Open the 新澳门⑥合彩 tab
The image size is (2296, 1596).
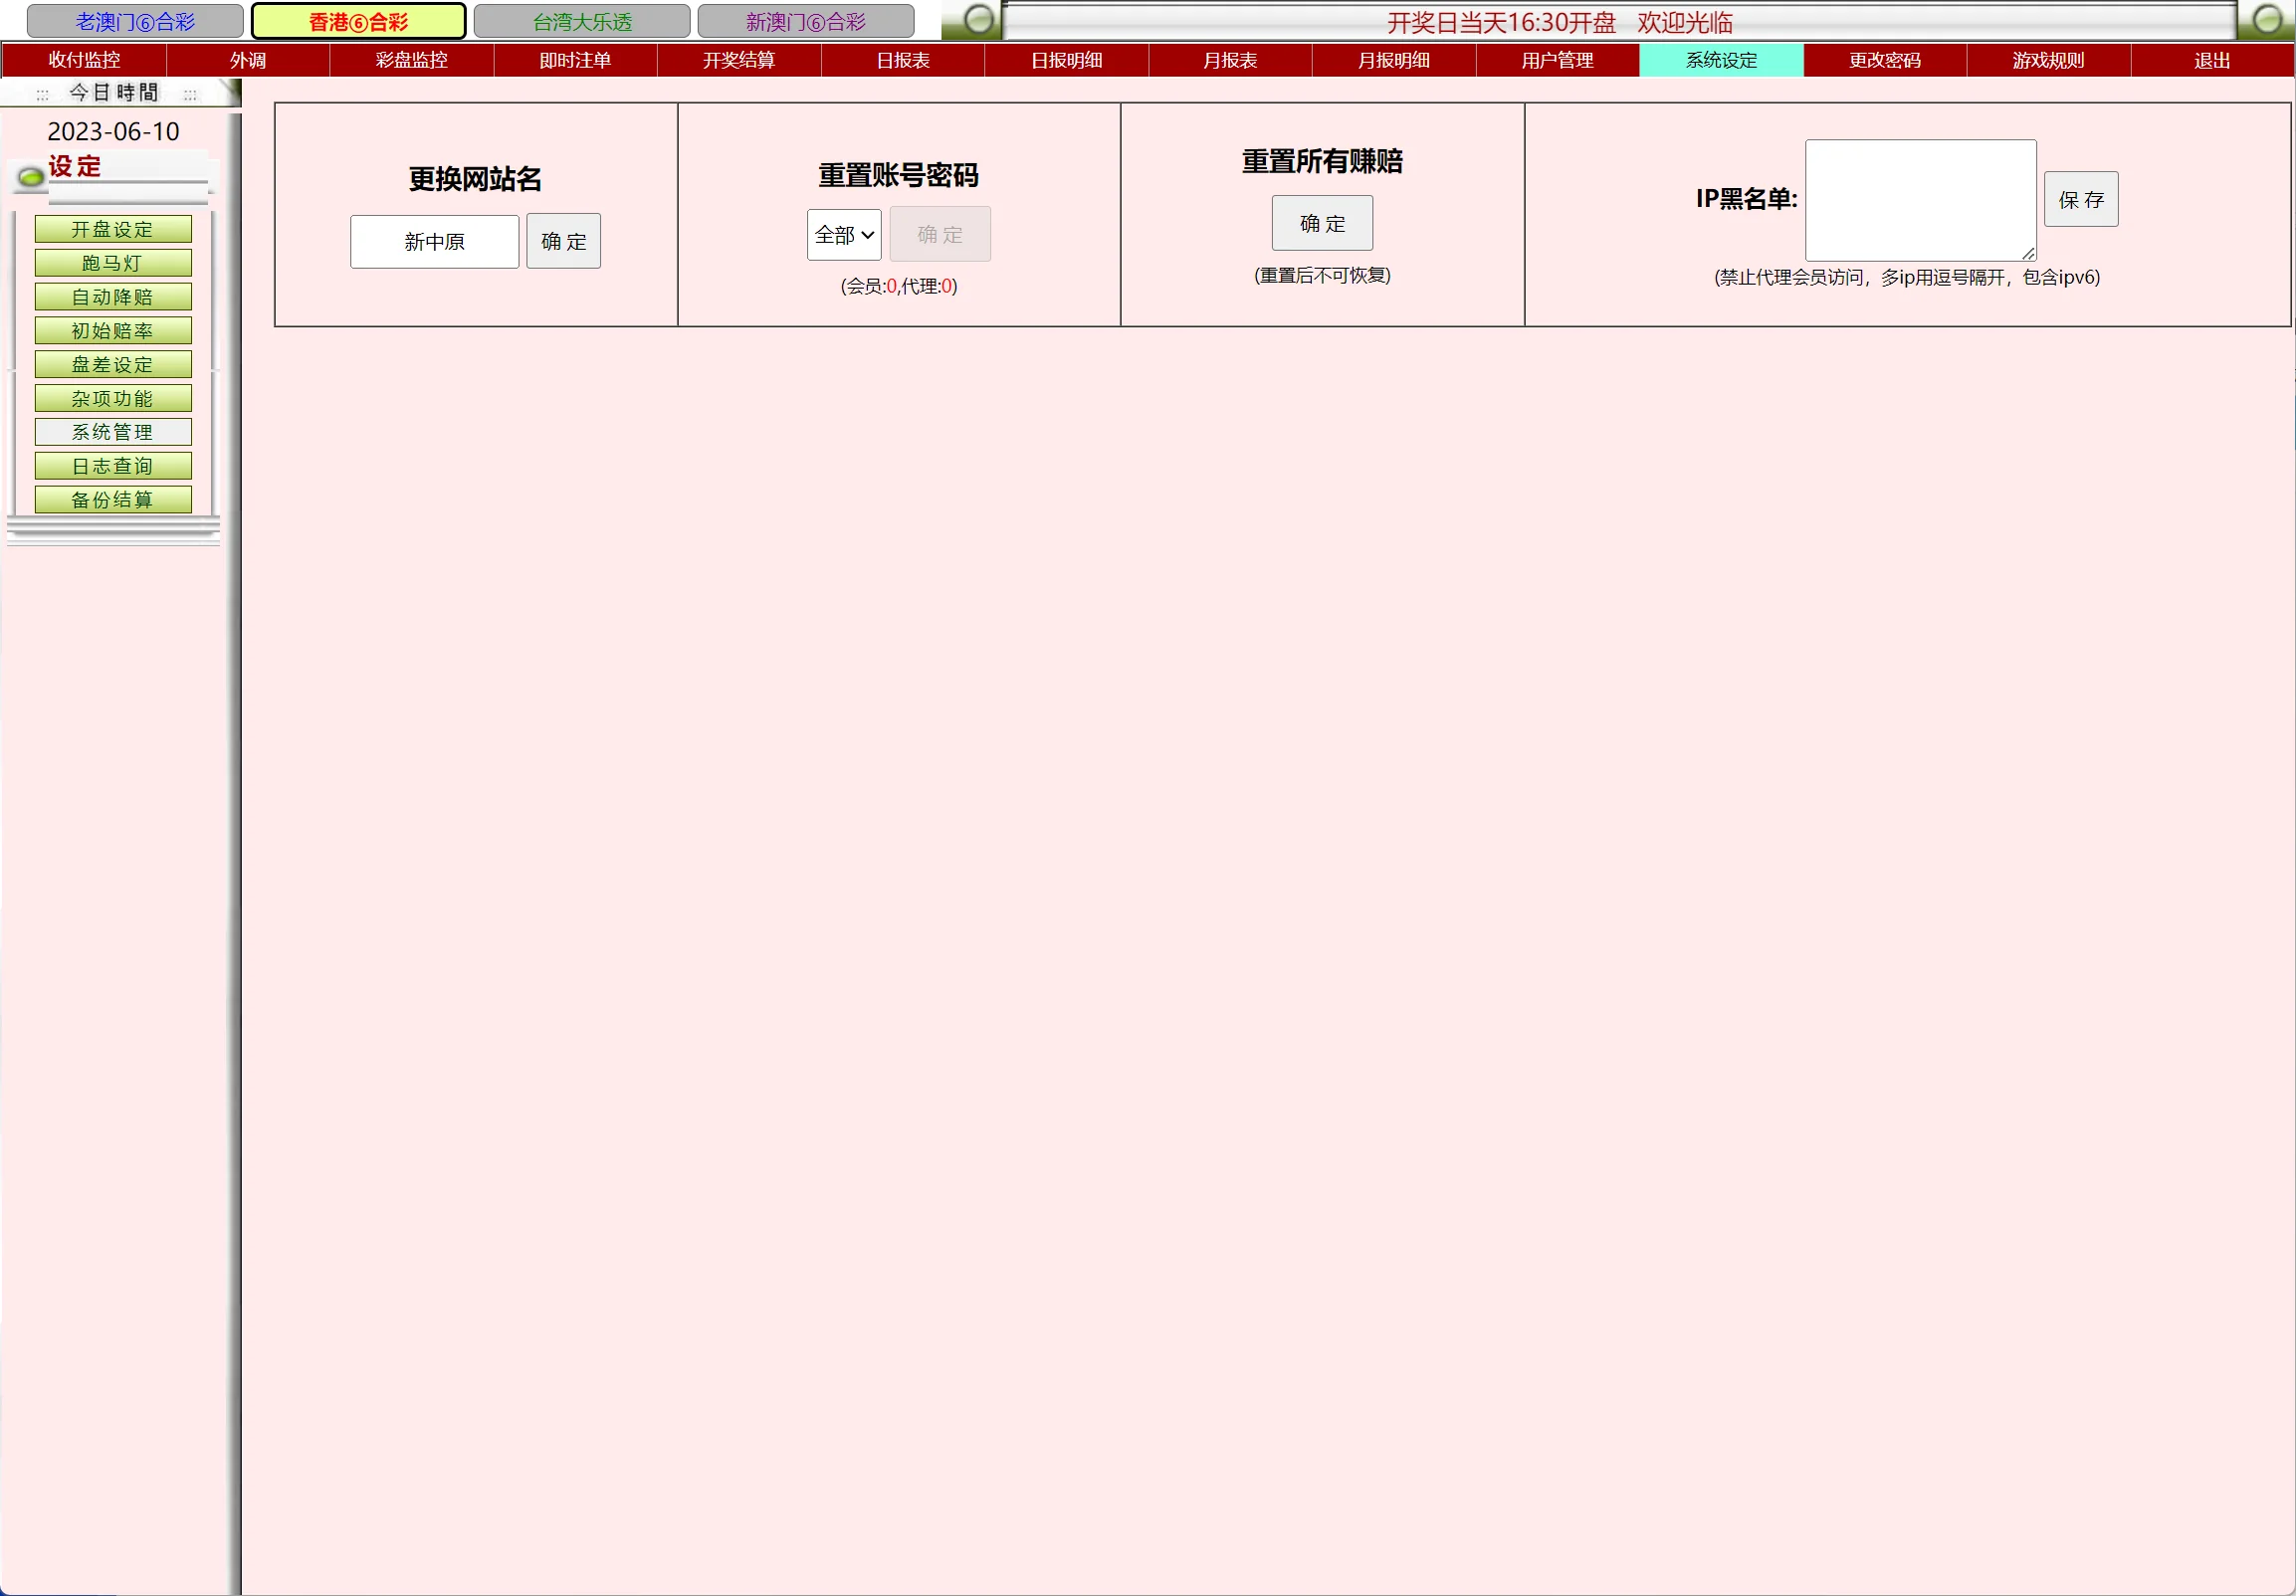click(805, 21)
